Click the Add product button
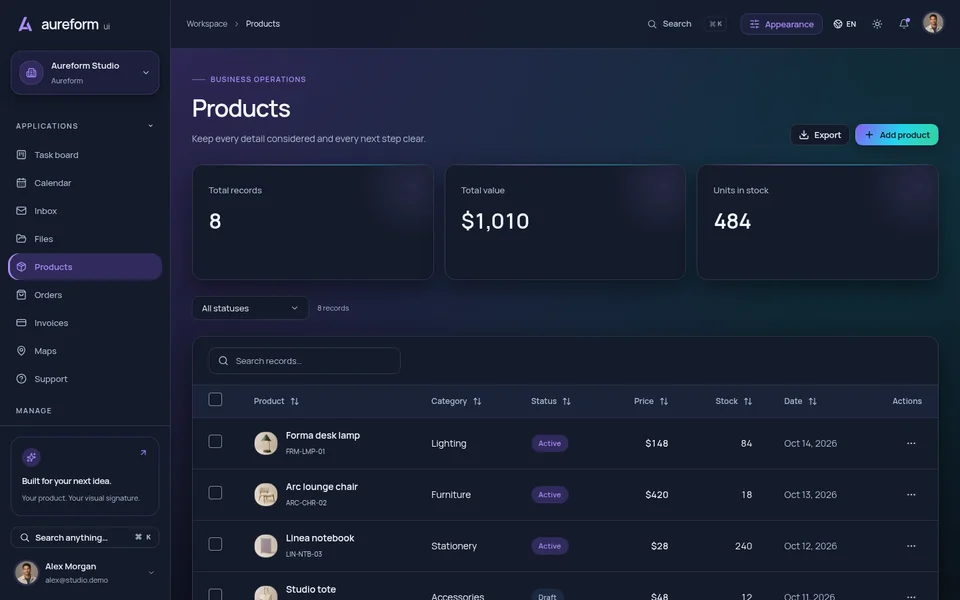 pyautogui.click(x=896, y=135)
